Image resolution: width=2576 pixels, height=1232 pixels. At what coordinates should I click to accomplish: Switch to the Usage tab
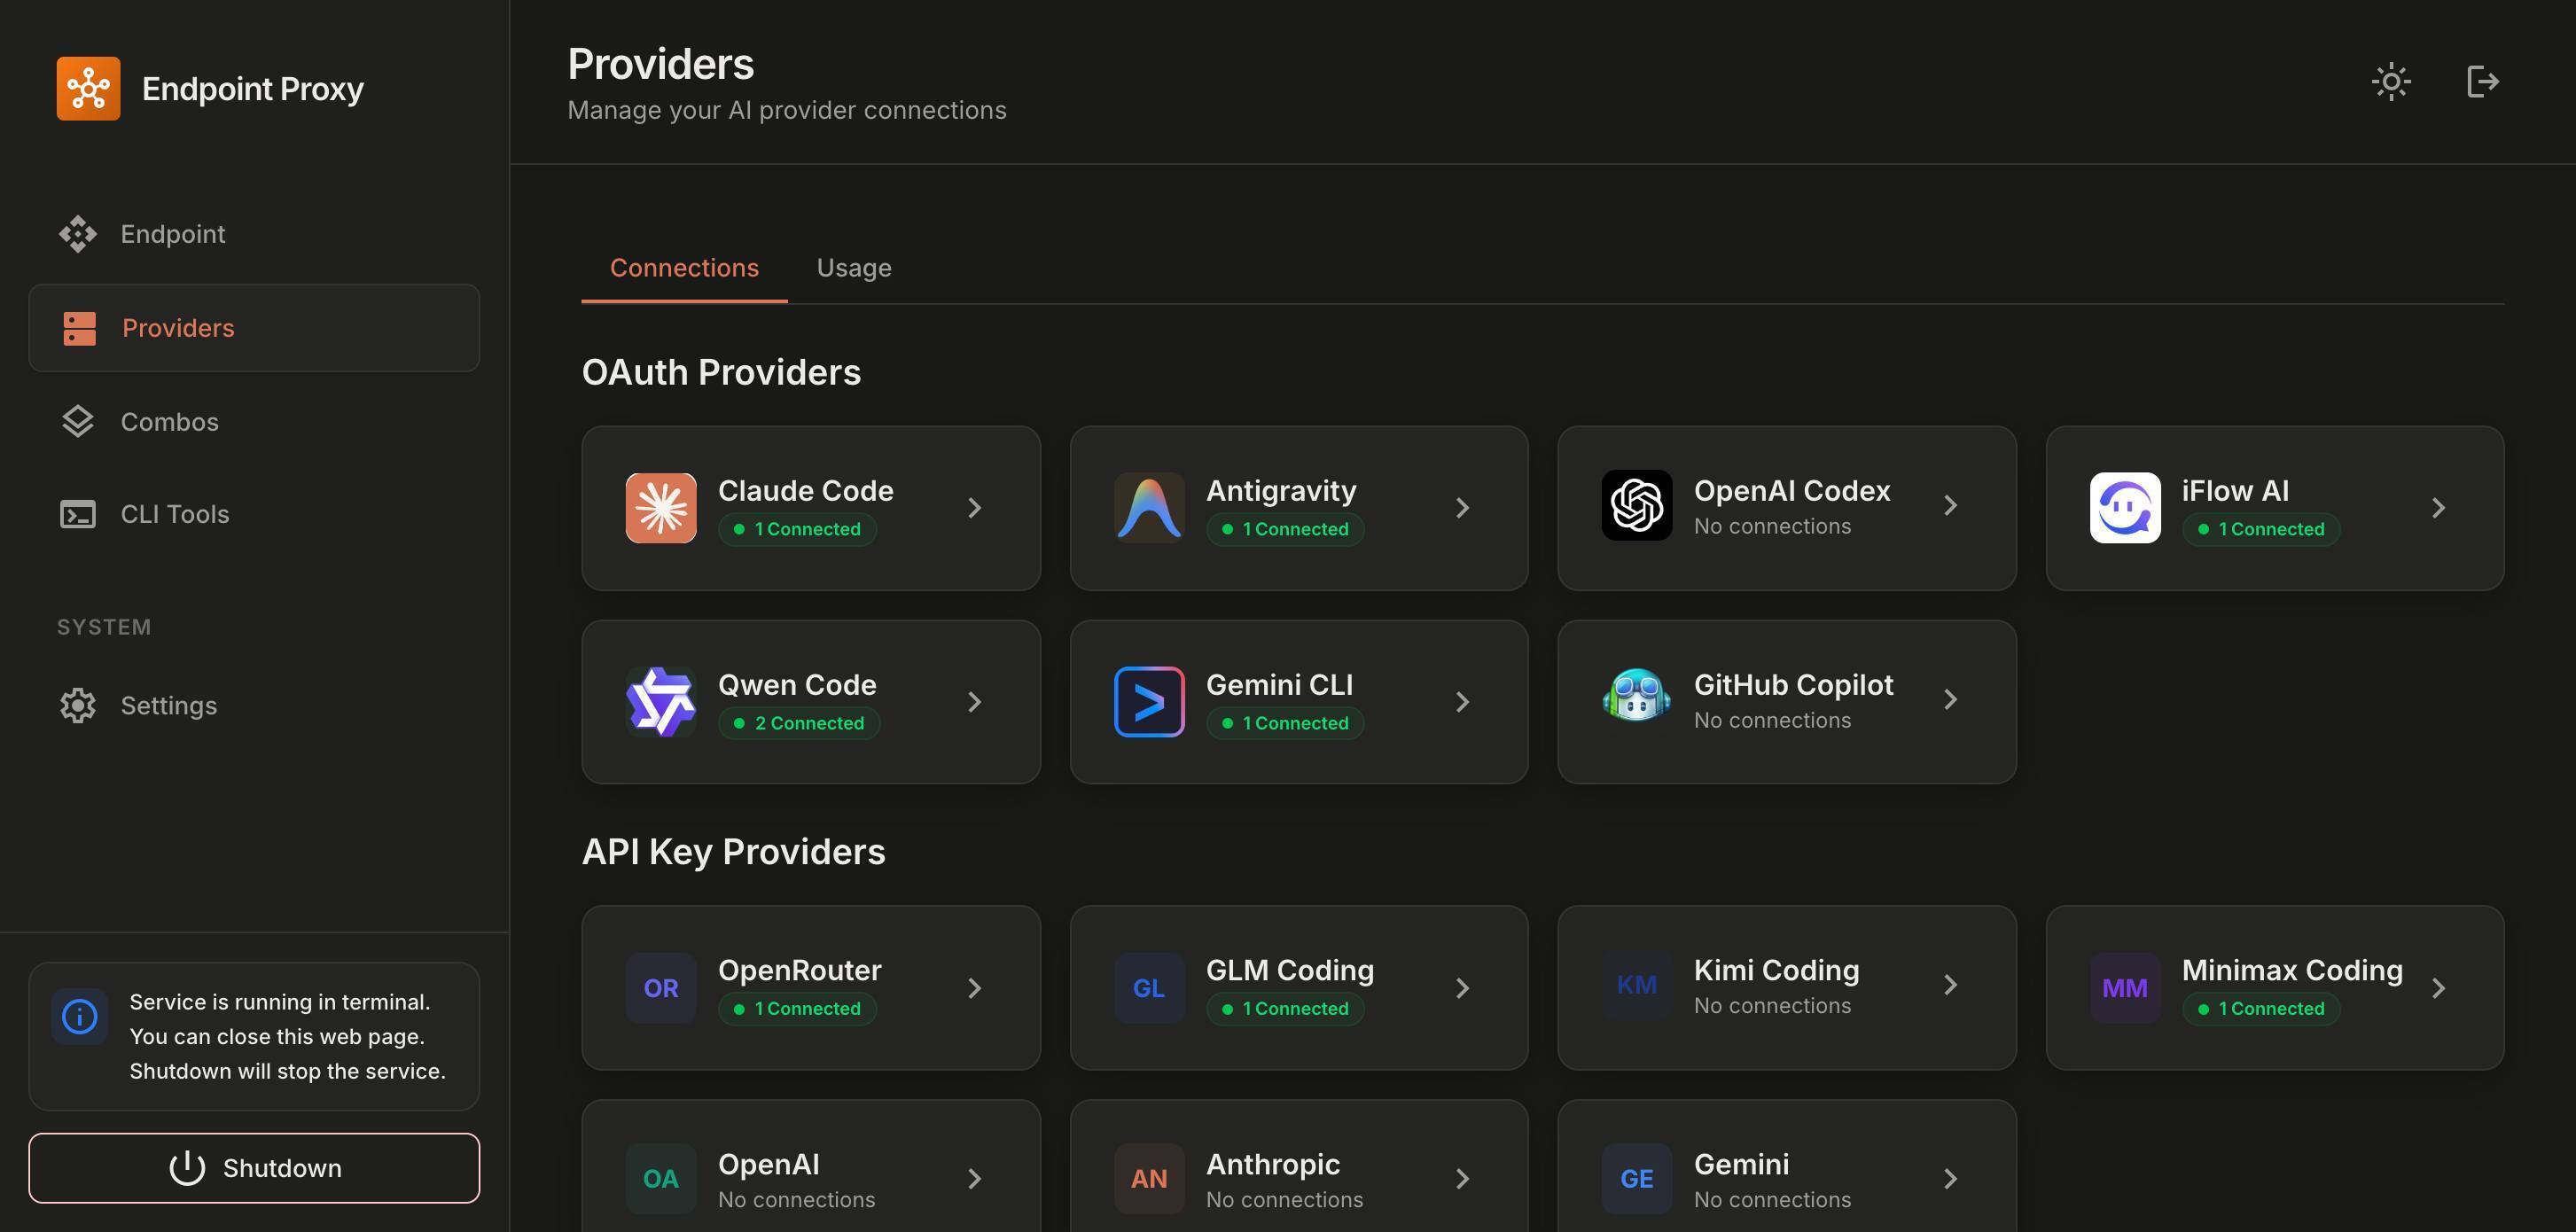click(x=853, y=268)
